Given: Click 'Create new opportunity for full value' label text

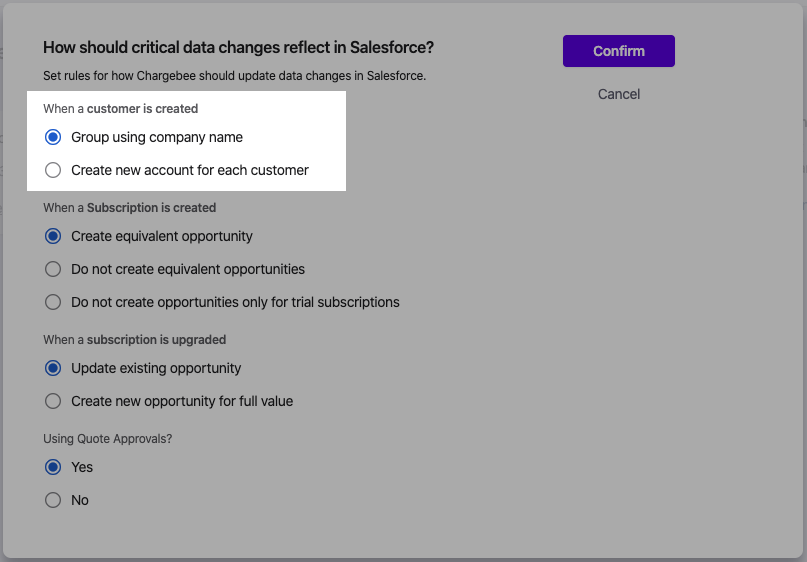Looking at the screenshot, I should click(x=182, y=401).
